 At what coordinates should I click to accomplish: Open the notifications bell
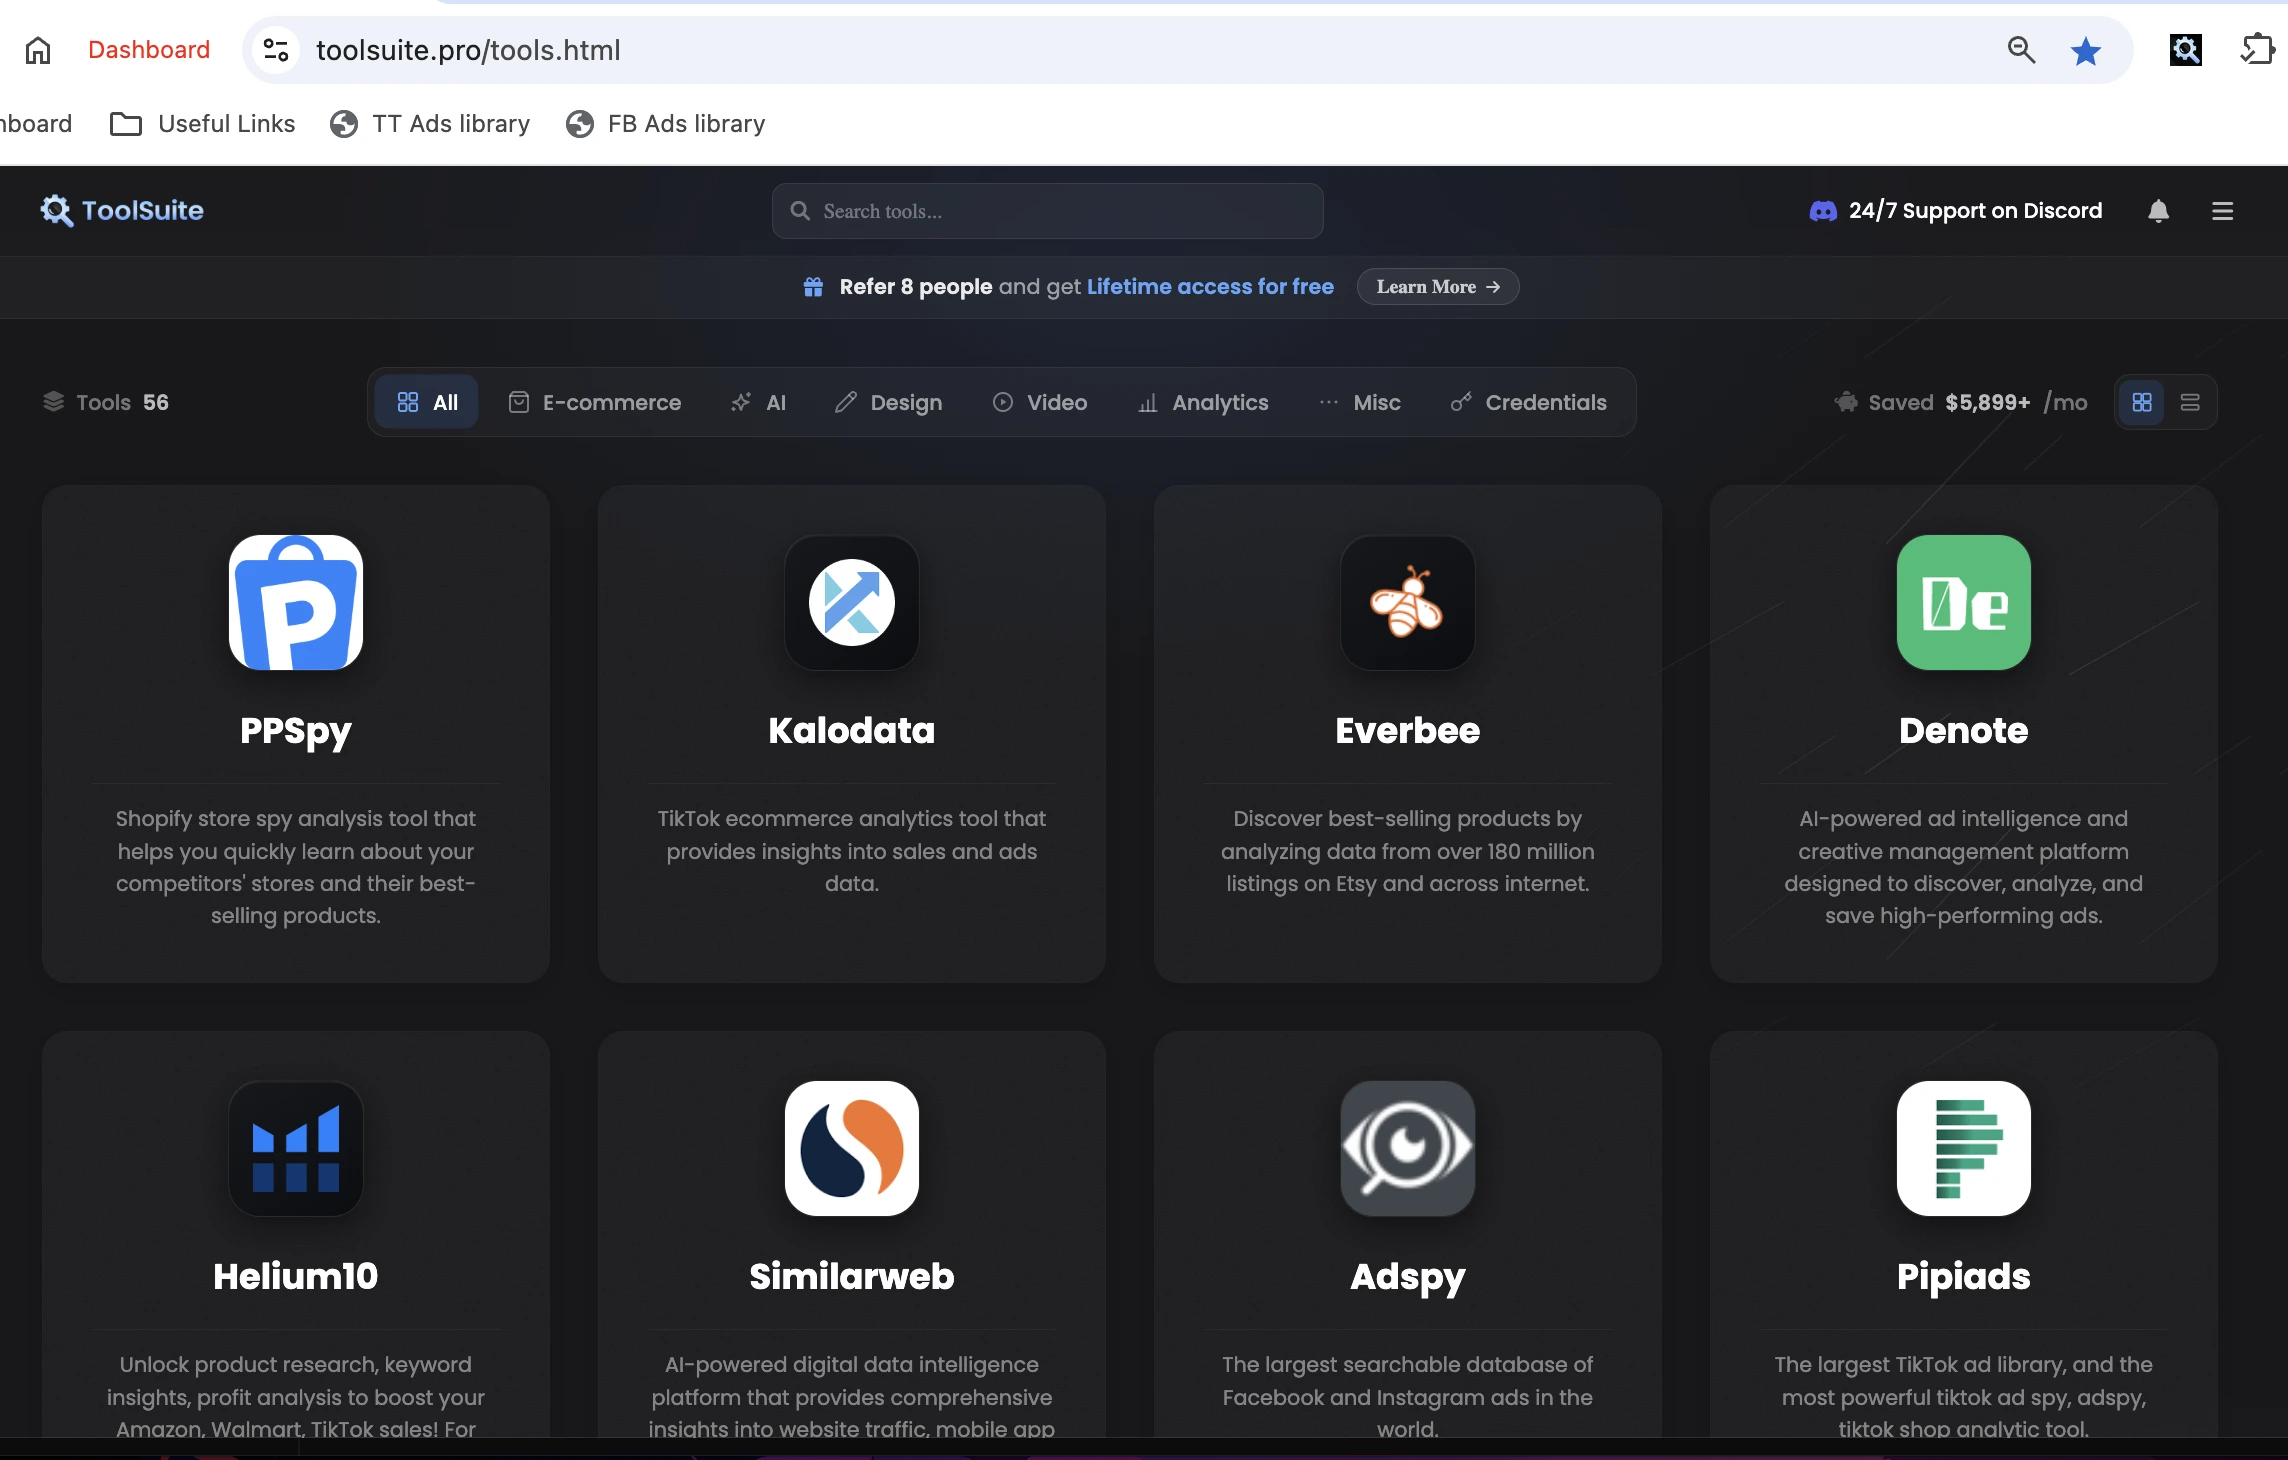(x=2158, y=211)
